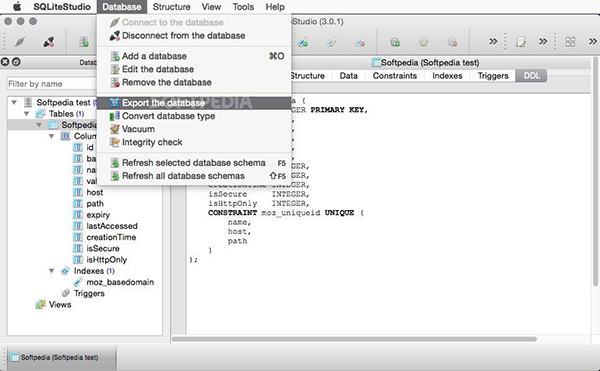Choose Disconnect from the database

[x=194, y=36]
